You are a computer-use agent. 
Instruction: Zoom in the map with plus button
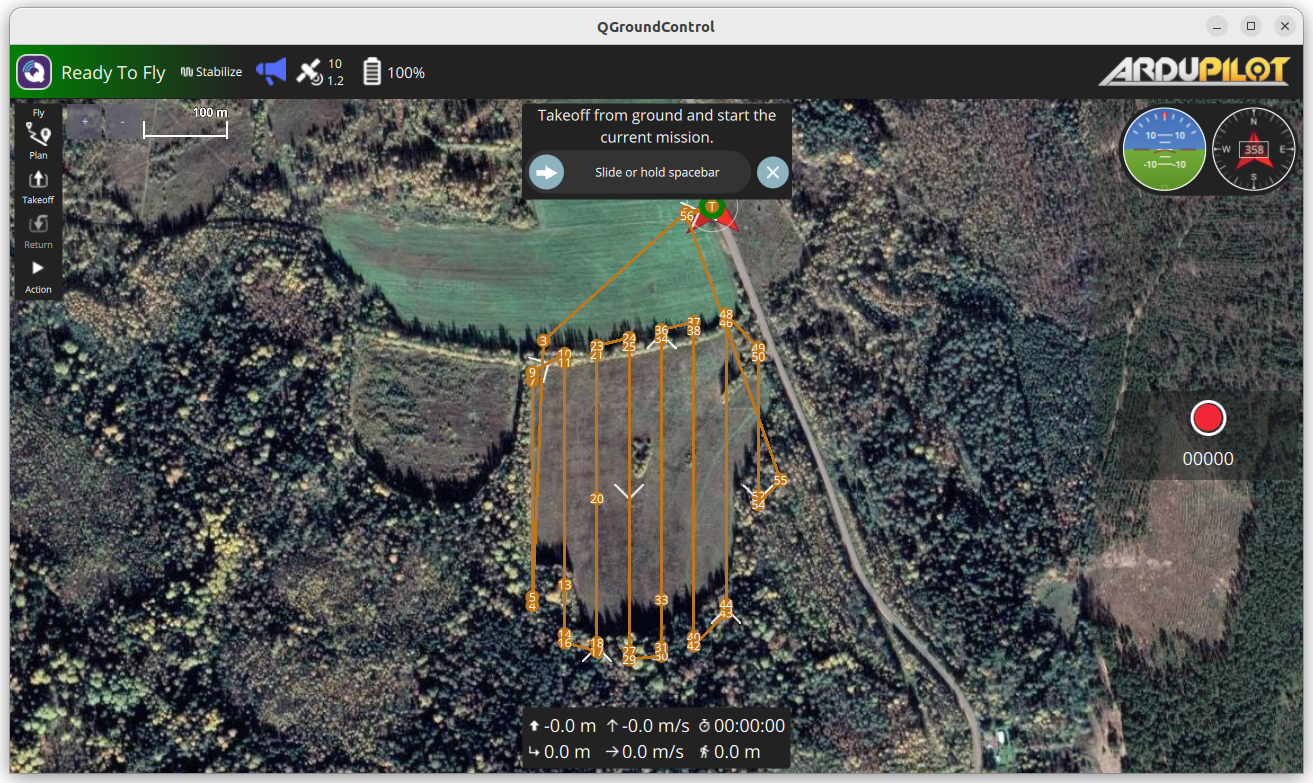[x=85, y=122]
